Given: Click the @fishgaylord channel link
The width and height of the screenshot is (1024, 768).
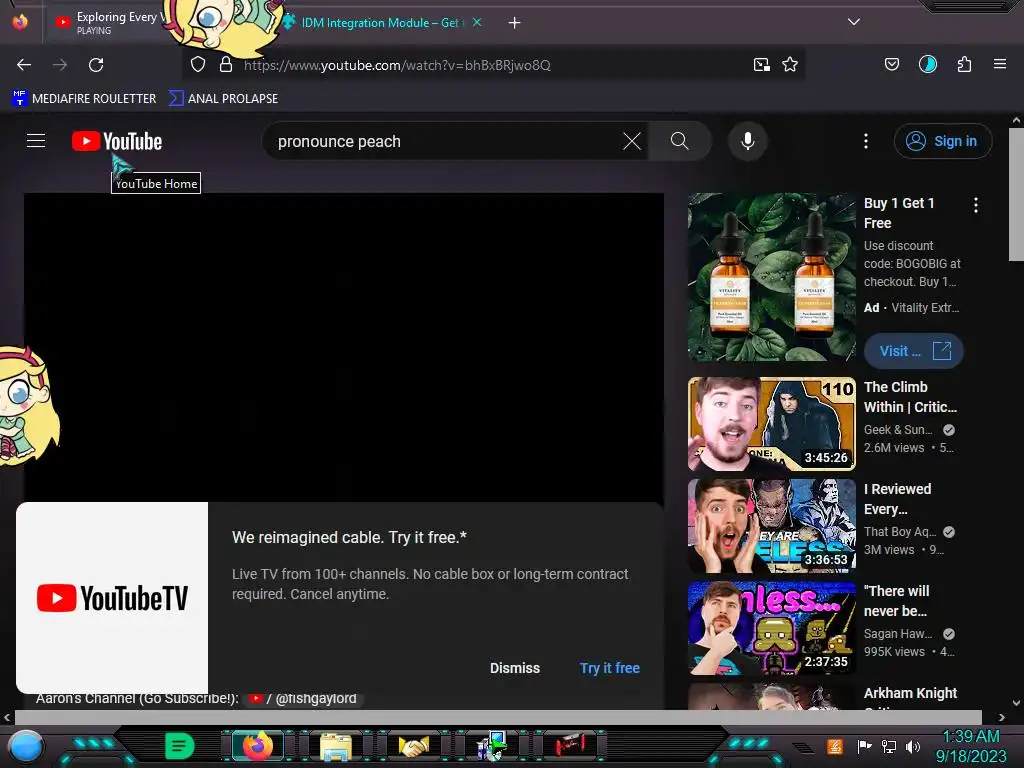Looking at the screenshot, I should 304,699.
